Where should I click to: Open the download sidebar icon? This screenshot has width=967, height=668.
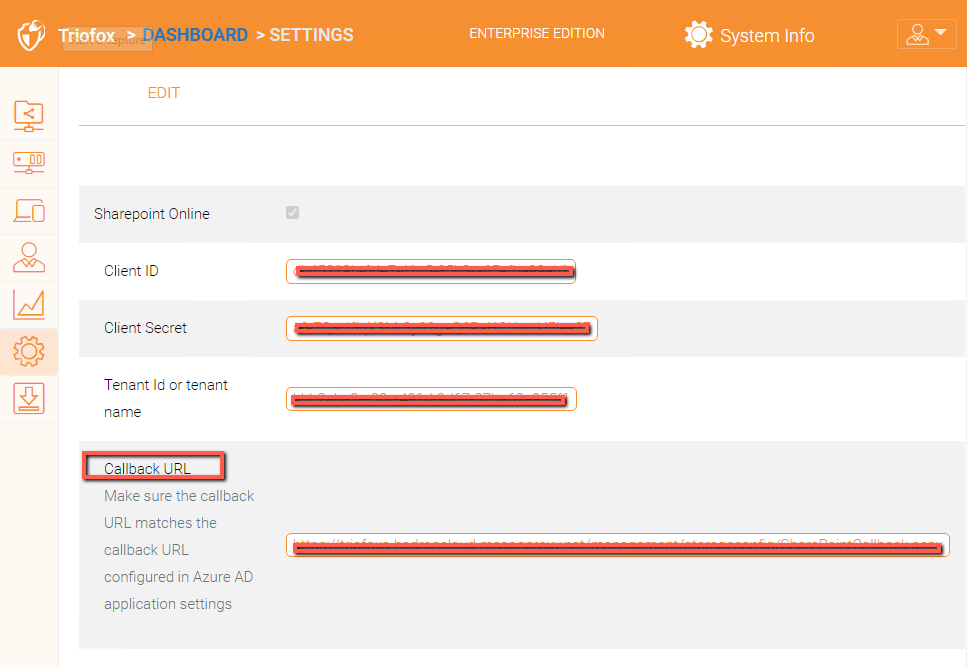29,398
